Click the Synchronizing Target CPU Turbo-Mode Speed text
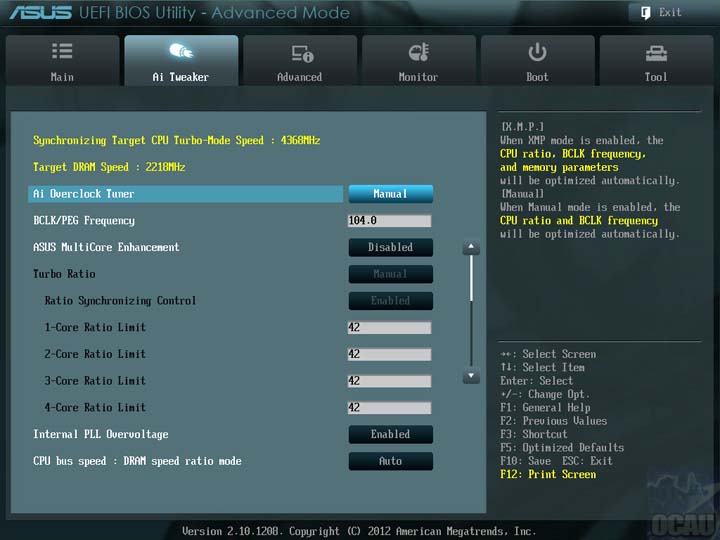Viewport: 720px width, 540px height. pyautogui.click(x=177, y=141)
